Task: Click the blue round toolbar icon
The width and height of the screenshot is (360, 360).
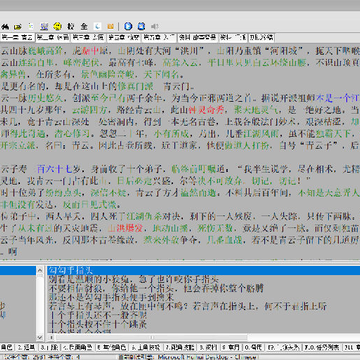Action: coord(128,26)
